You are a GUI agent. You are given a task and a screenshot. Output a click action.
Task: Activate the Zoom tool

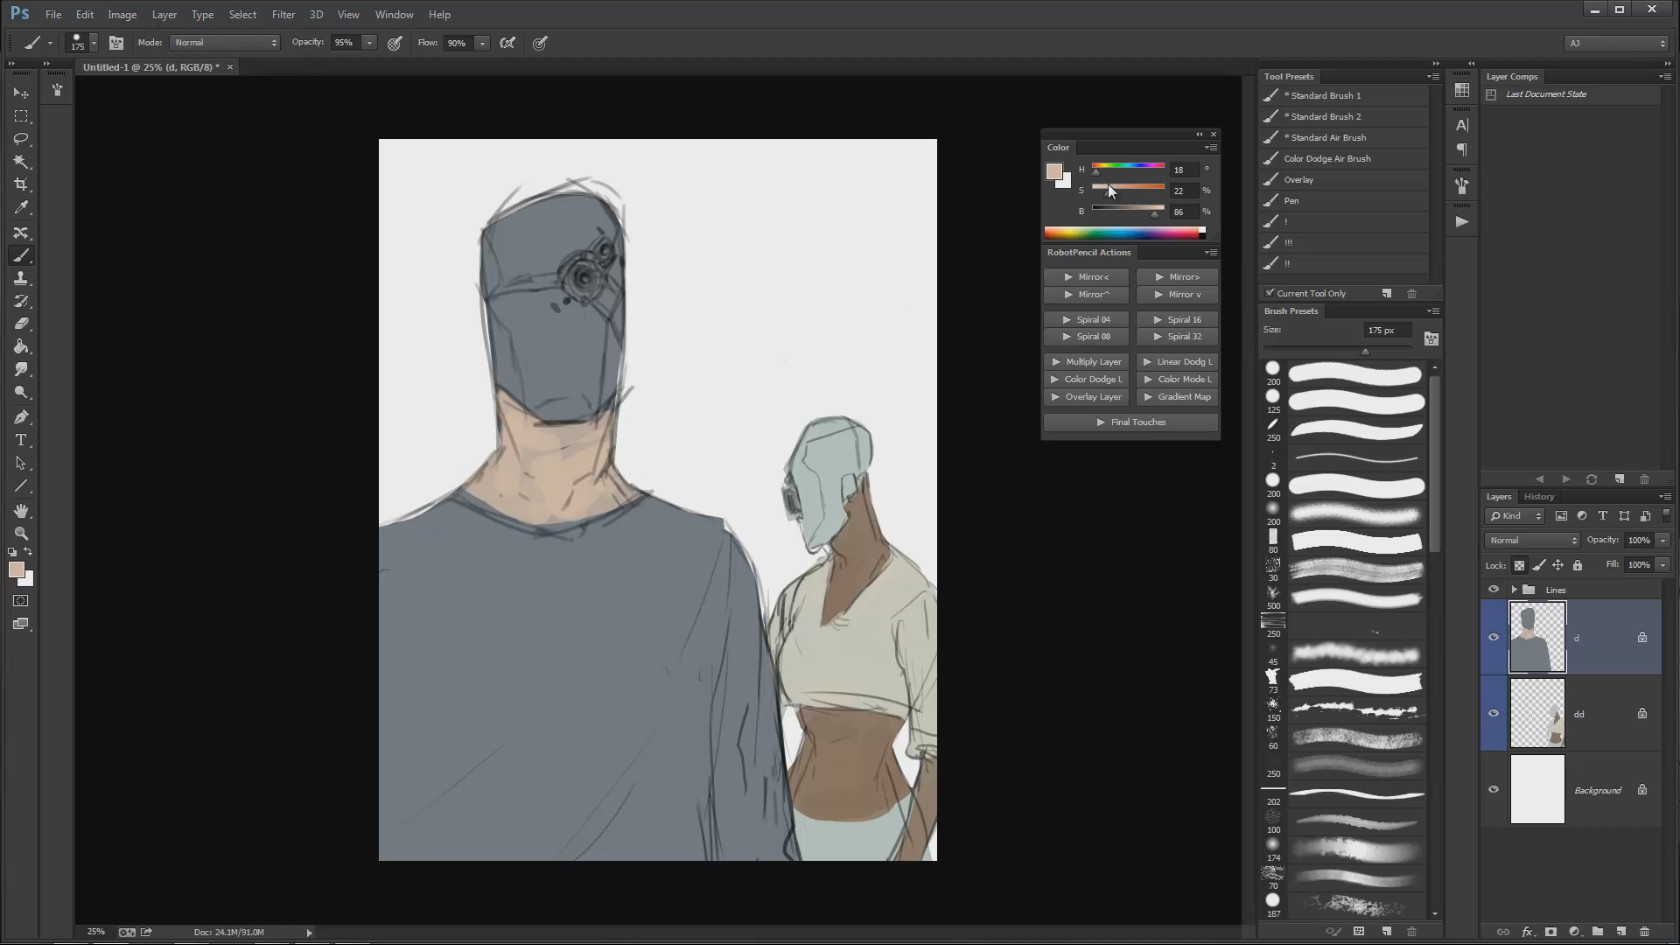click(x=21, y=533)
